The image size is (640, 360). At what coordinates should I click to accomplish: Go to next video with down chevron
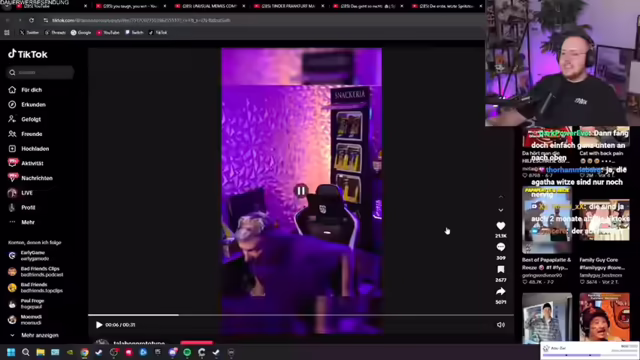pos(501,210)
